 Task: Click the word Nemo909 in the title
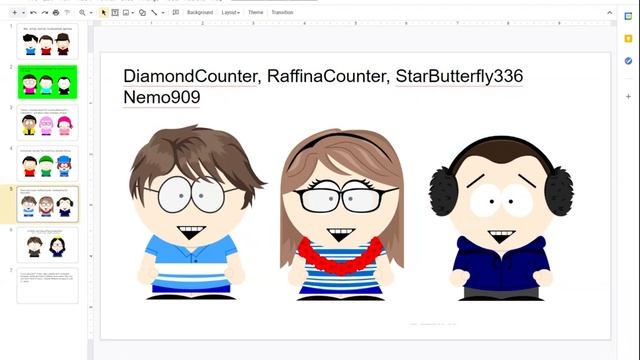point(162,98)
